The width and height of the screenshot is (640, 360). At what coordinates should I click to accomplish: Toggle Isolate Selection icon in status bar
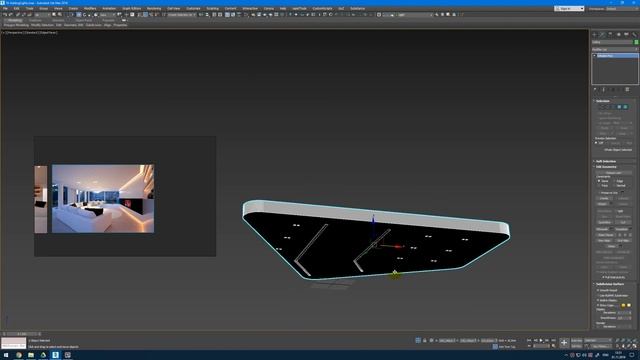click(418, 340)
